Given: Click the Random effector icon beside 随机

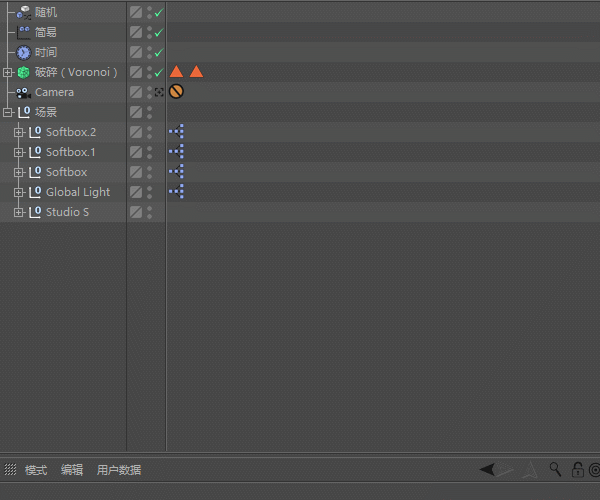Looking at the screenshot, I should coord(24,13).
